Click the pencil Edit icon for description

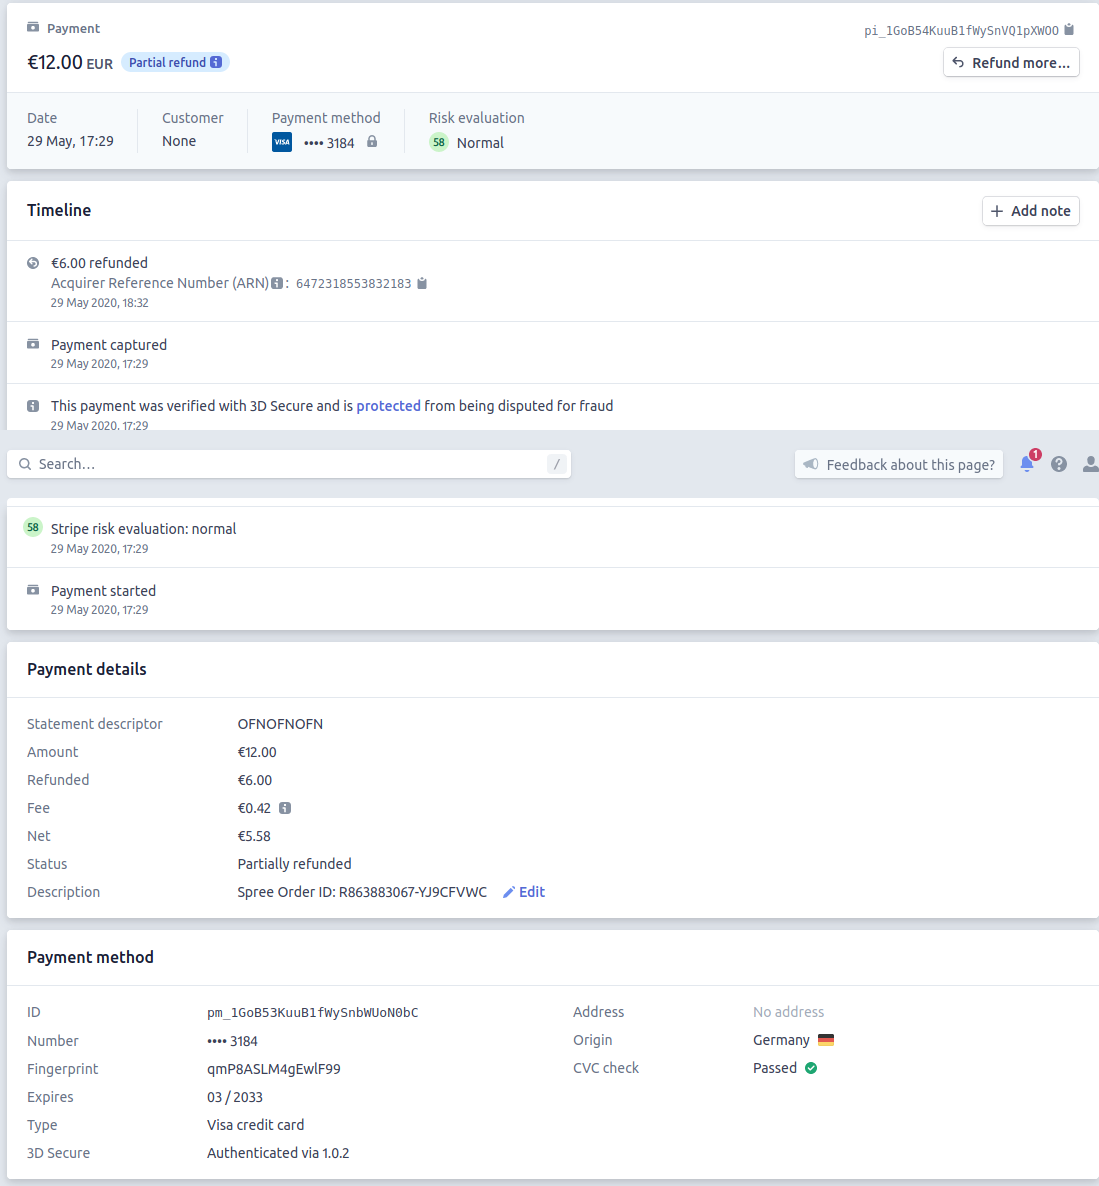[x=509, y=893]
